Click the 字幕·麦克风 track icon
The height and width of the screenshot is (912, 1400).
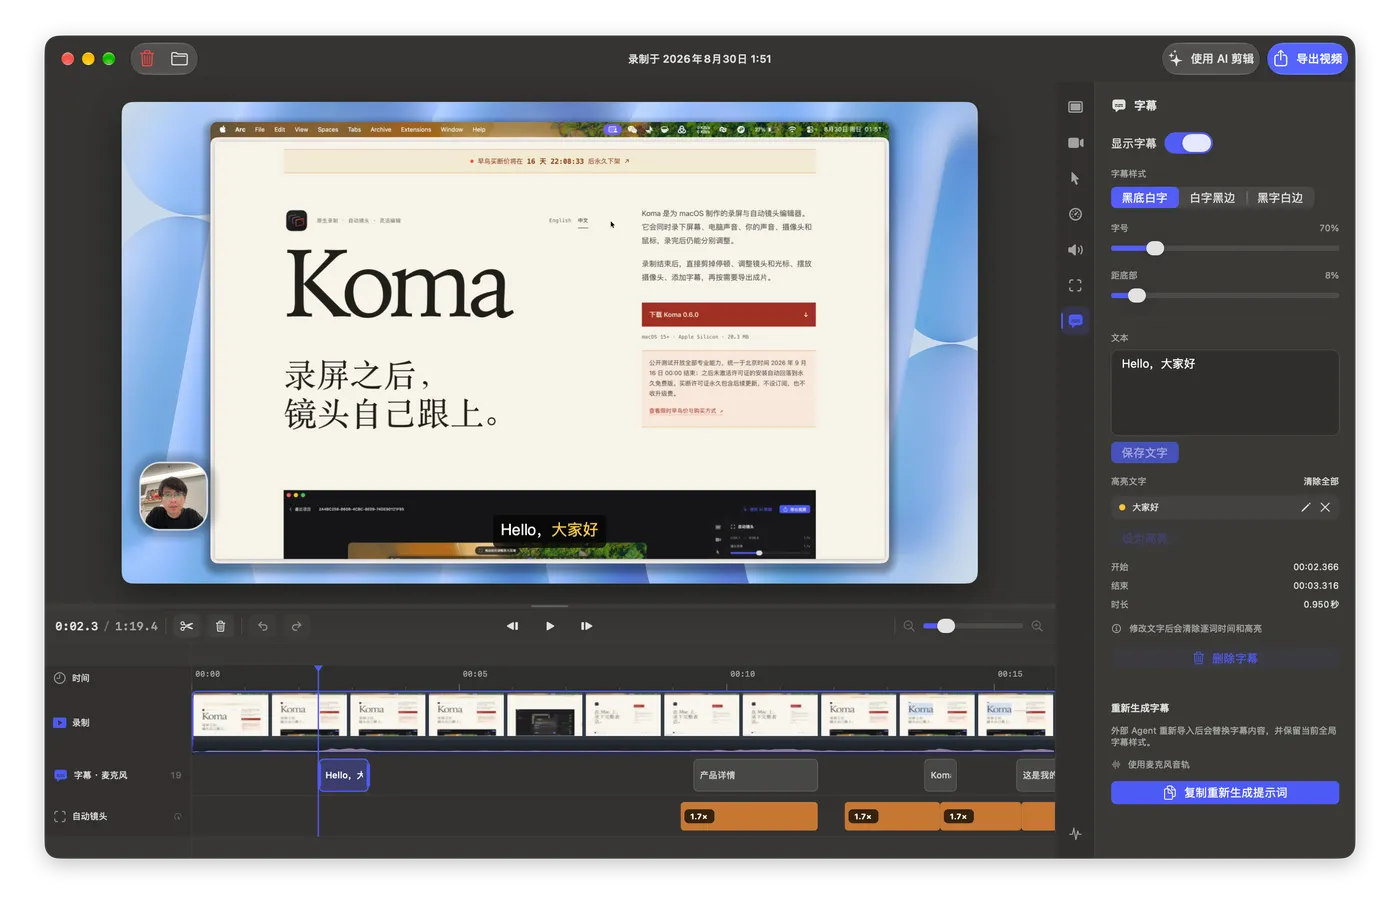60,775
